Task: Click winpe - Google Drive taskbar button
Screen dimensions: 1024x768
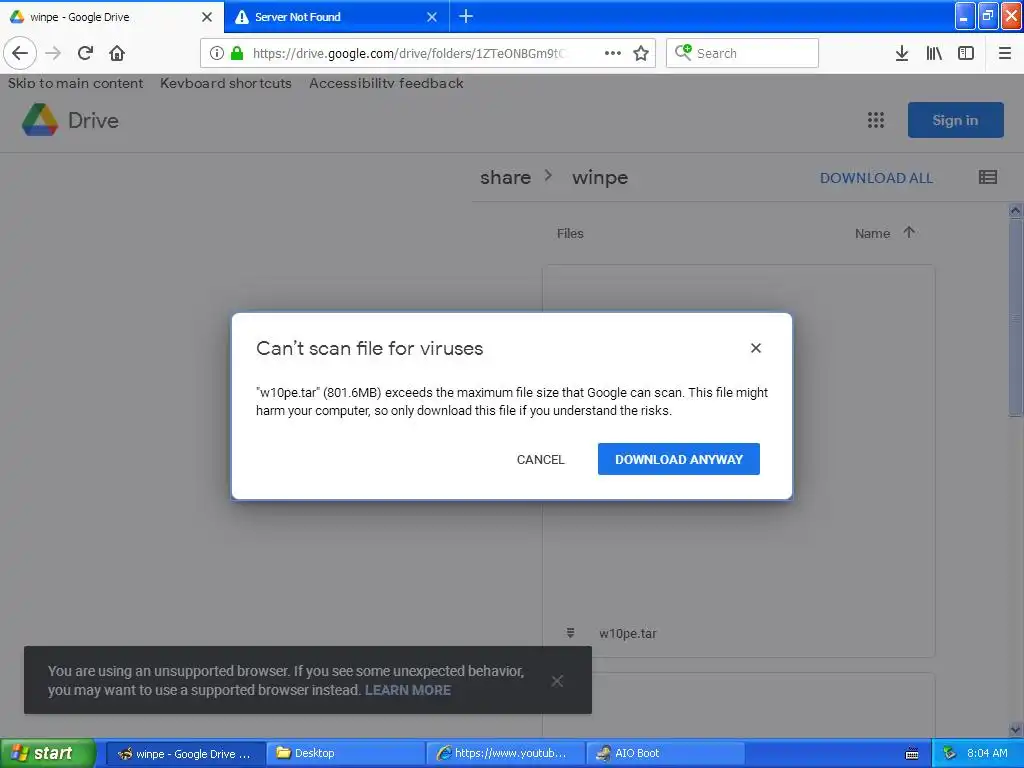Action: click(185, 753)
